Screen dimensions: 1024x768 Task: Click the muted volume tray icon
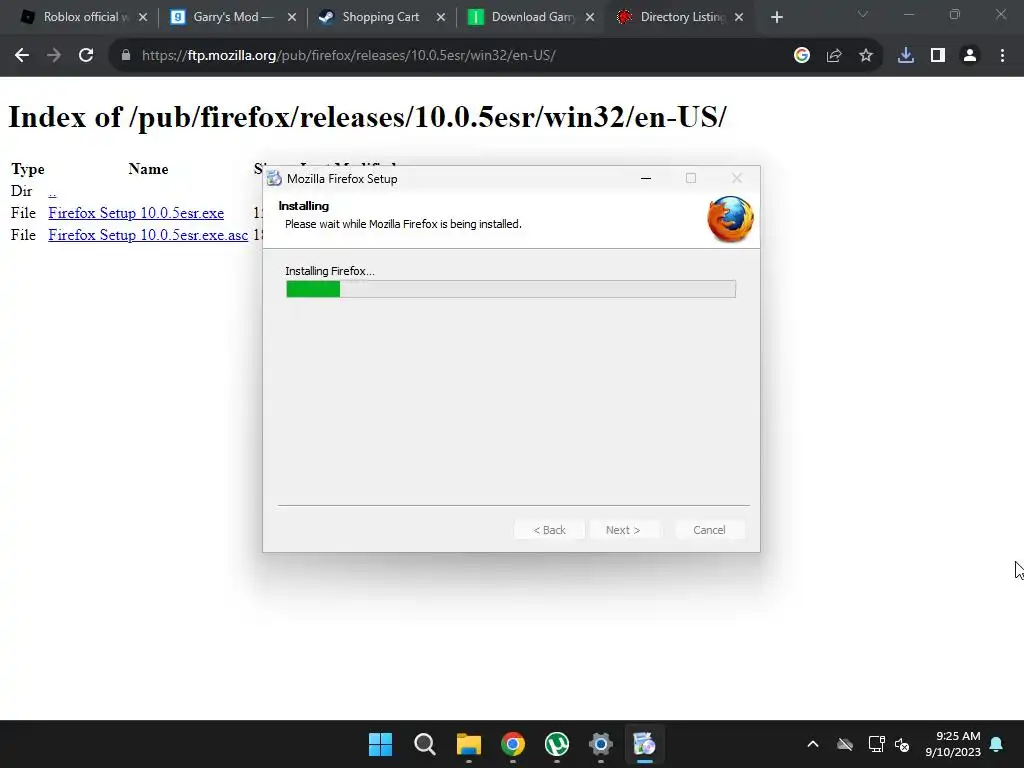(902, 744)
